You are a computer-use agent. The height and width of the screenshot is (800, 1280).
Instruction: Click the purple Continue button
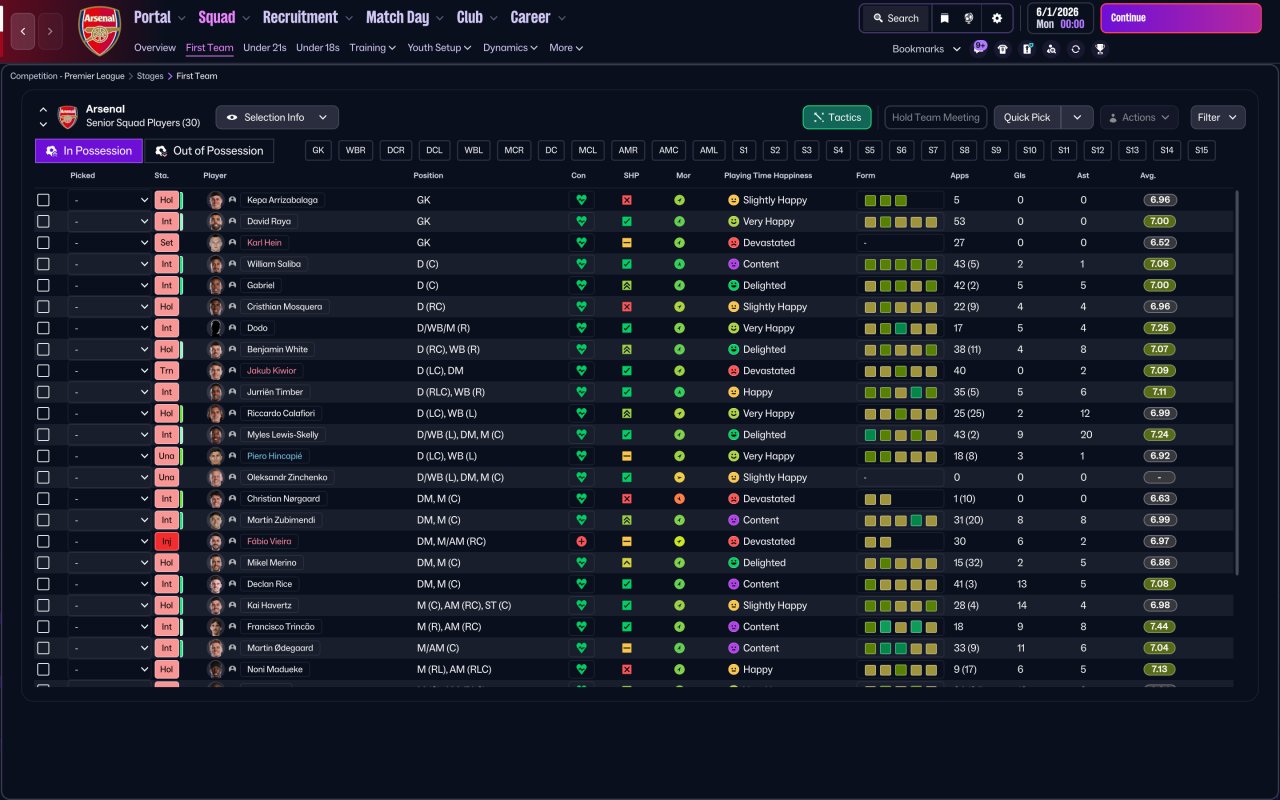click(1181, 18)
